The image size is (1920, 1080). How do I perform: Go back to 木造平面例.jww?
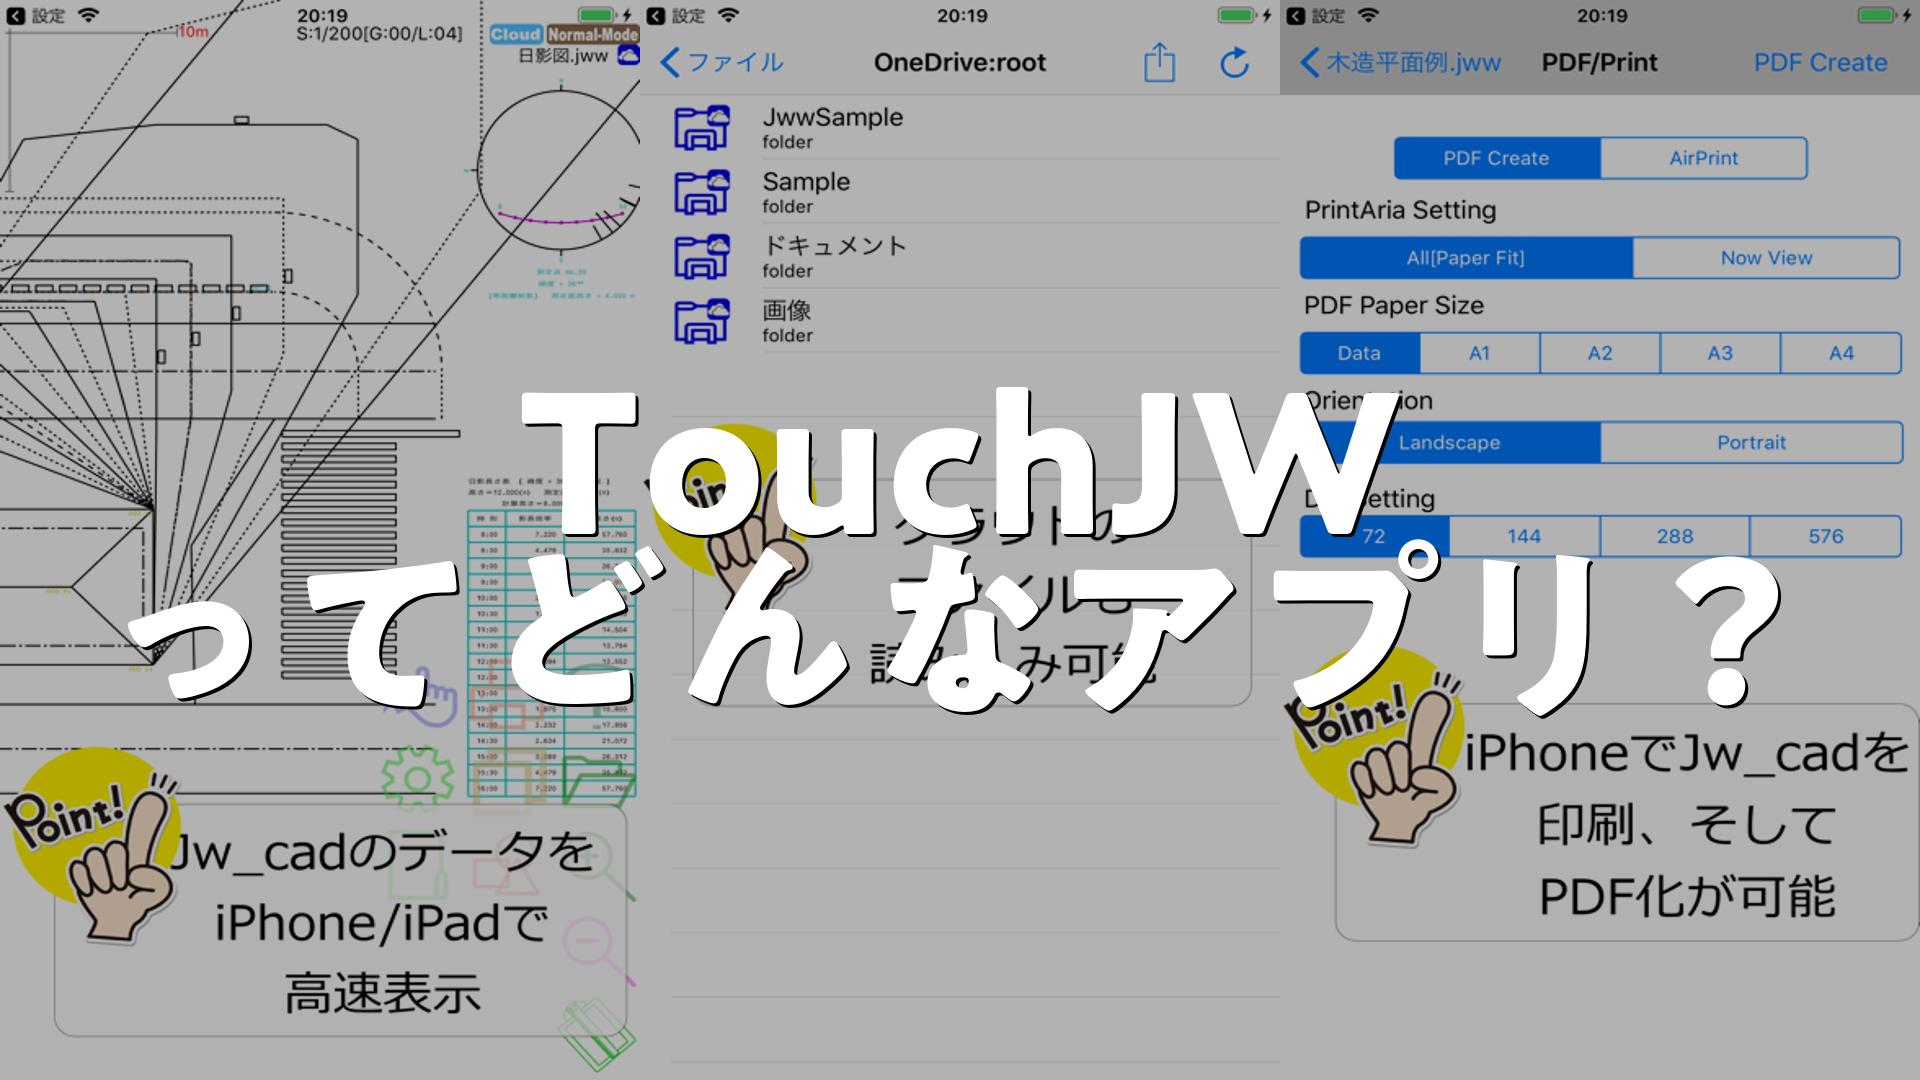pos(1400,62)
